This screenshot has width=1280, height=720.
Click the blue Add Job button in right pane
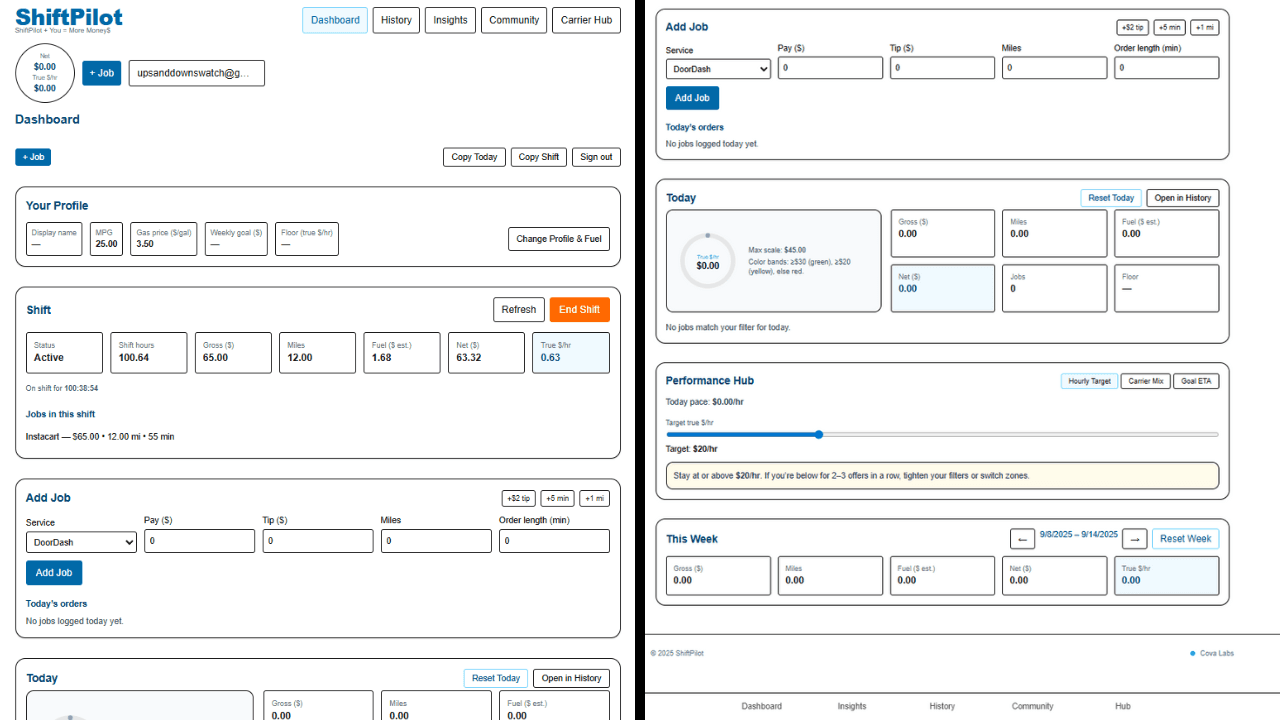pyautogui.click(x=692, y=98)
